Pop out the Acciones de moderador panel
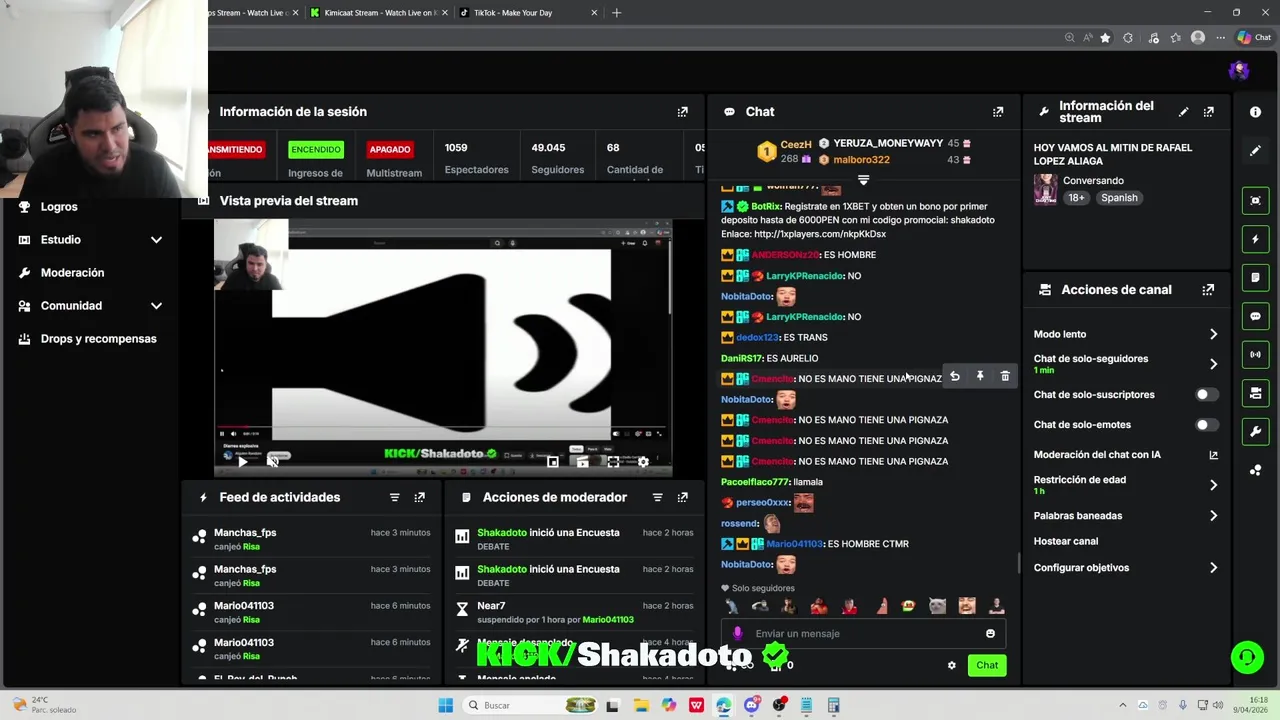This screenshot has width=1280, height=720. [683, 497]
